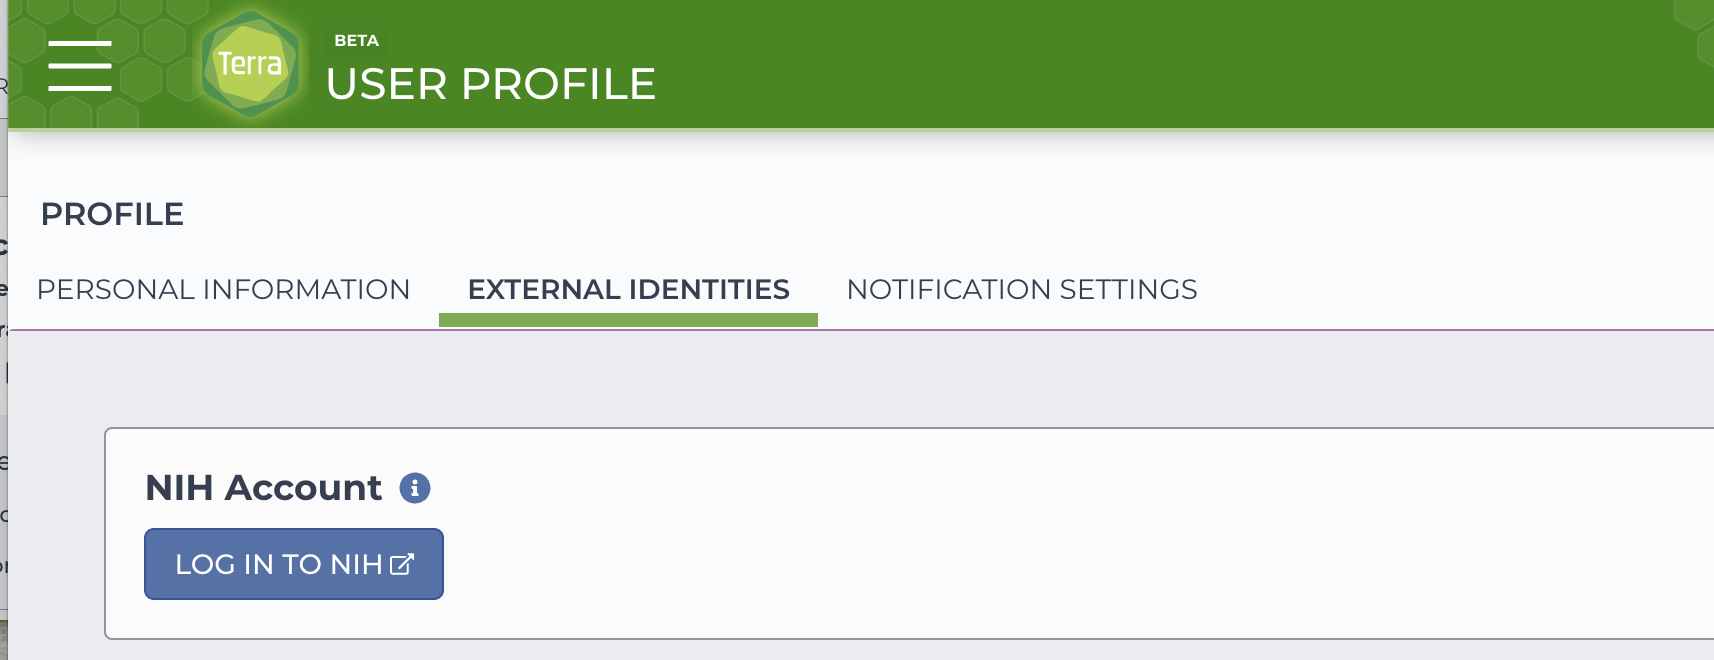This screenshot has height=660, width=1714.
Task: Click blank area of green header bar
Action: 1100,64
